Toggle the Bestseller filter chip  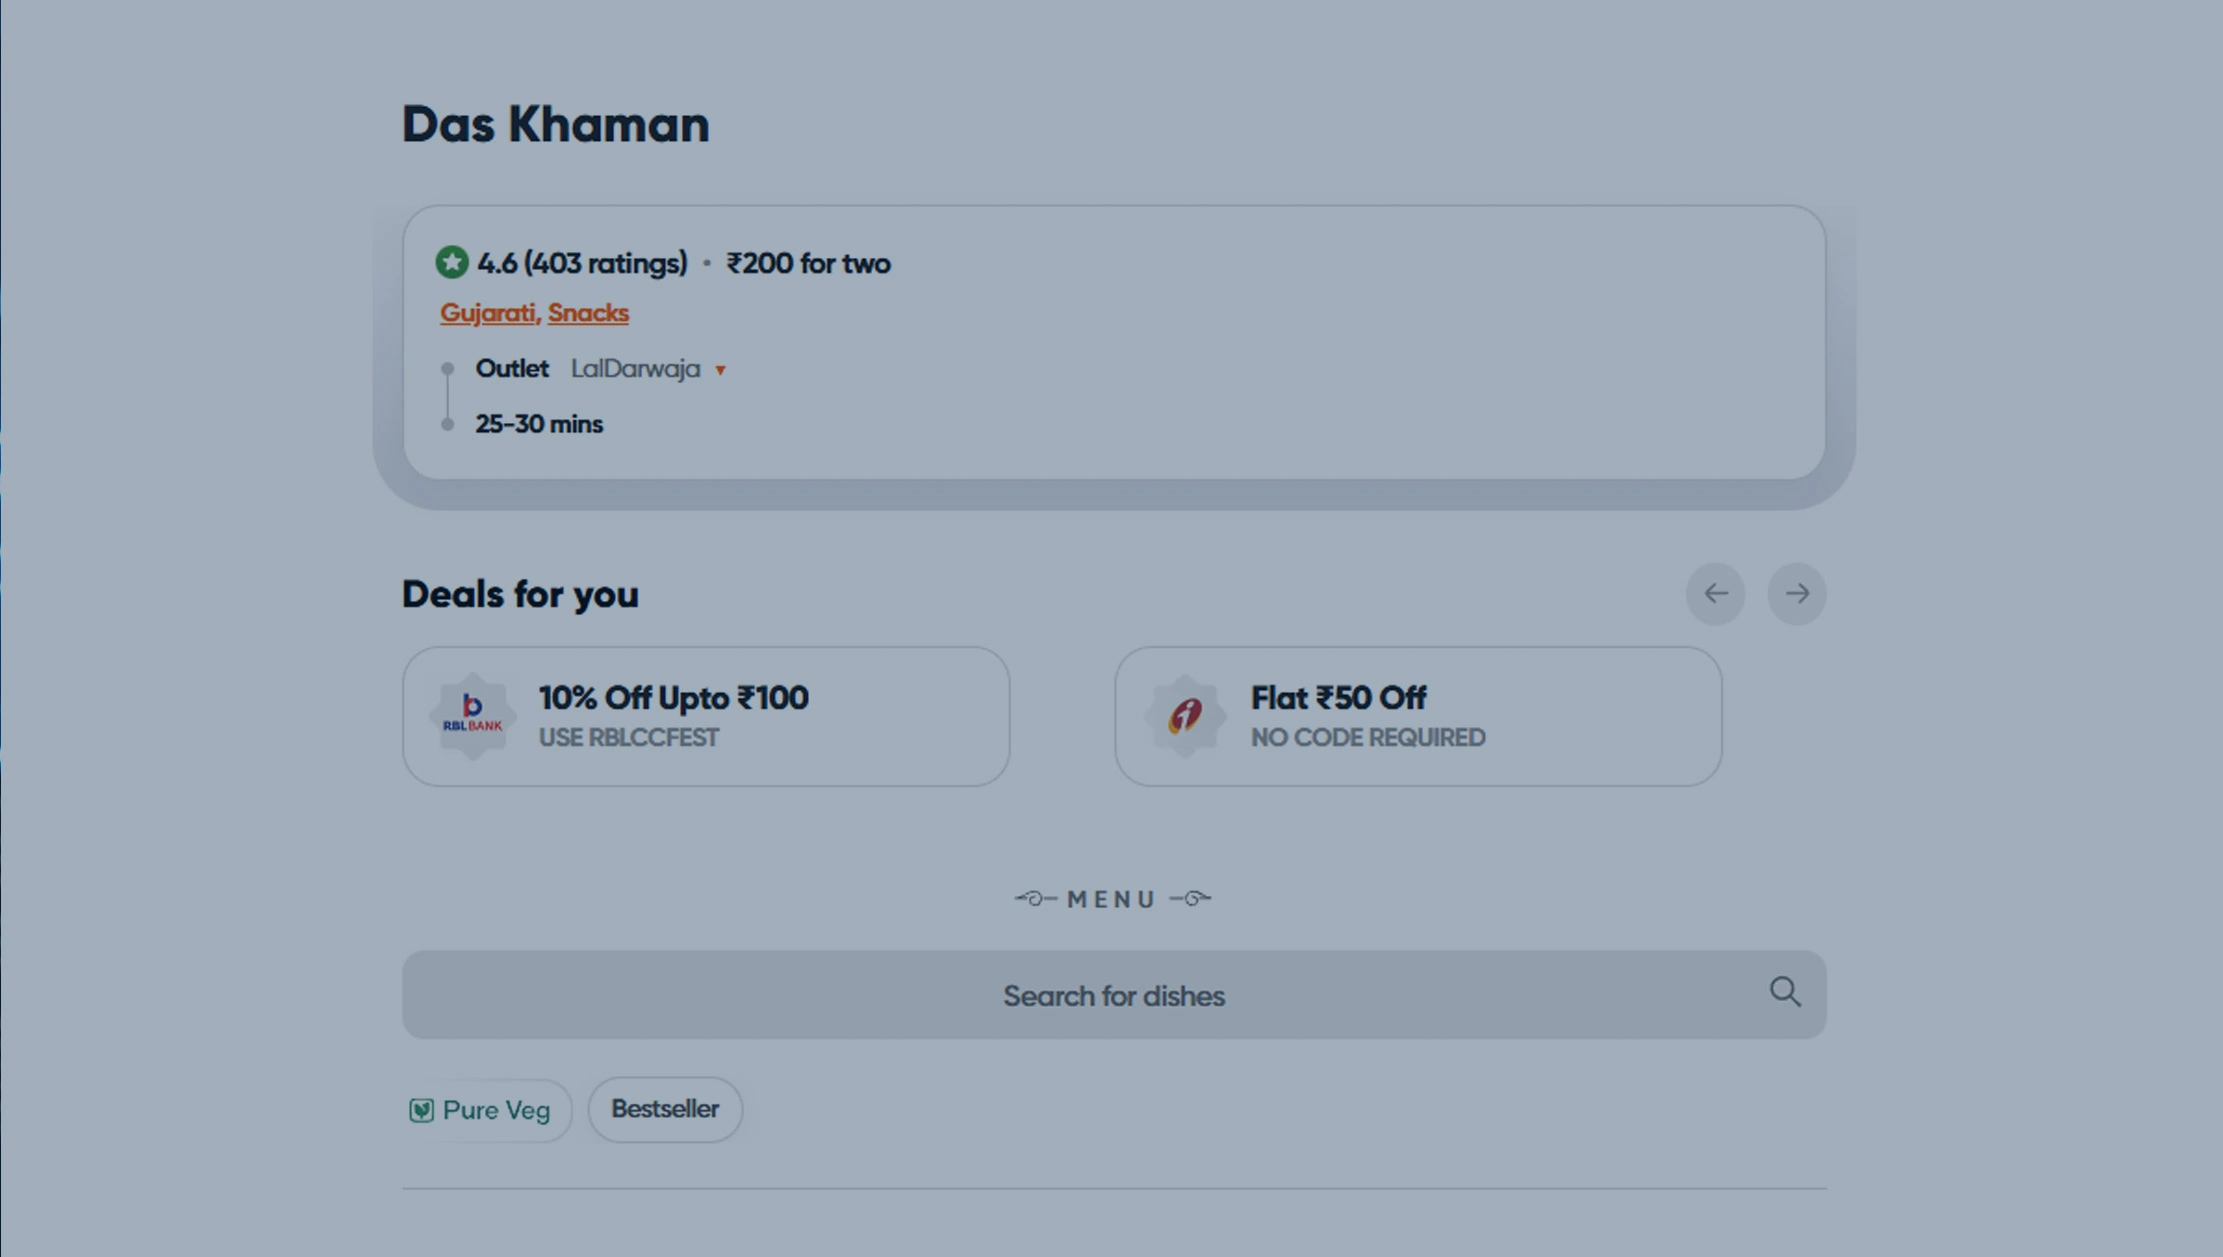[665, 1109]
